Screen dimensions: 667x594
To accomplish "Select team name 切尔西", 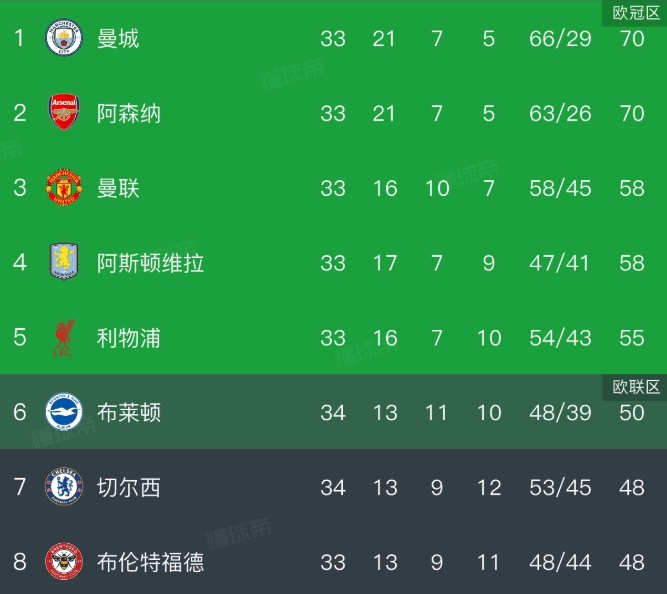I will coord(129,488).
